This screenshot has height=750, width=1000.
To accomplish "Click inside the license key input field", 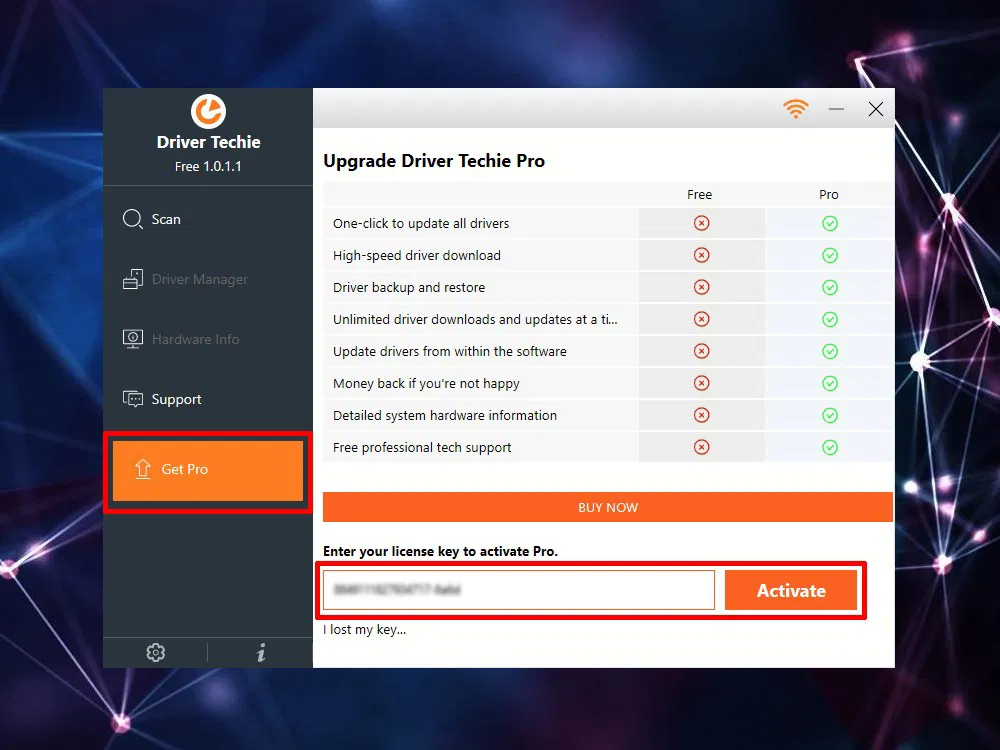I will [x=517, y=590].
